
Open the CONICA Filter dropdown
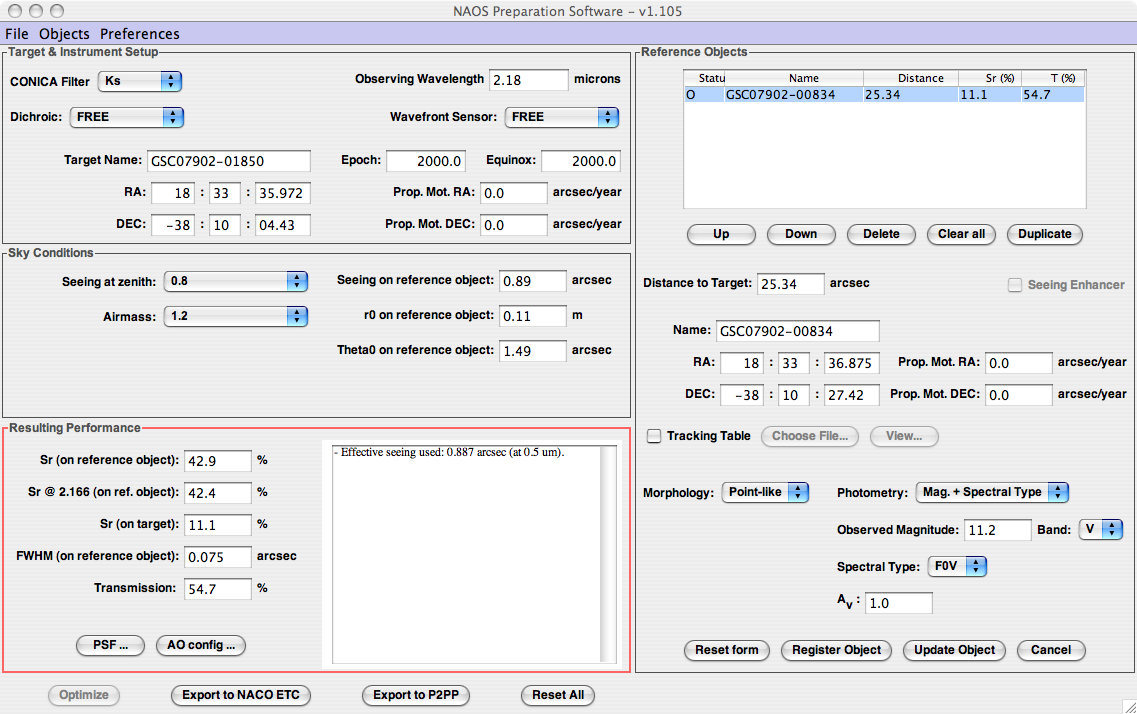139,81
